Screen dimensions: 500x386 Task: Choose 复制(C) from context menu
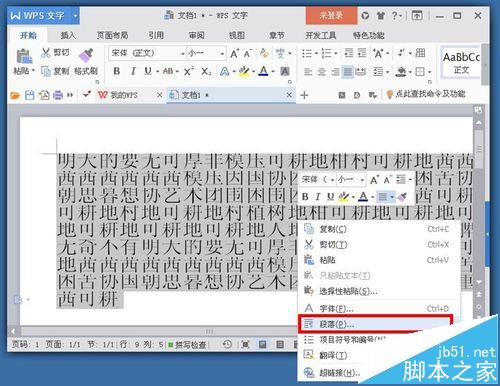tap(378, 229)
